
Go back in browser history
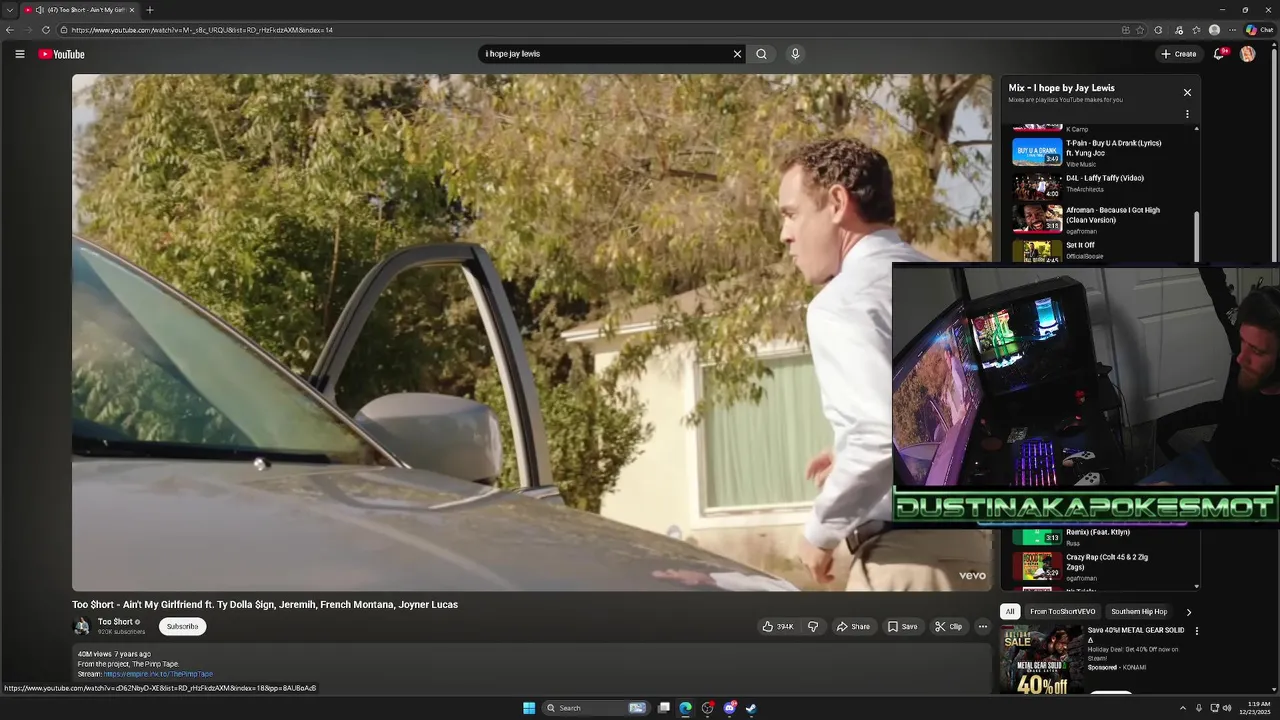pos(9,30)
